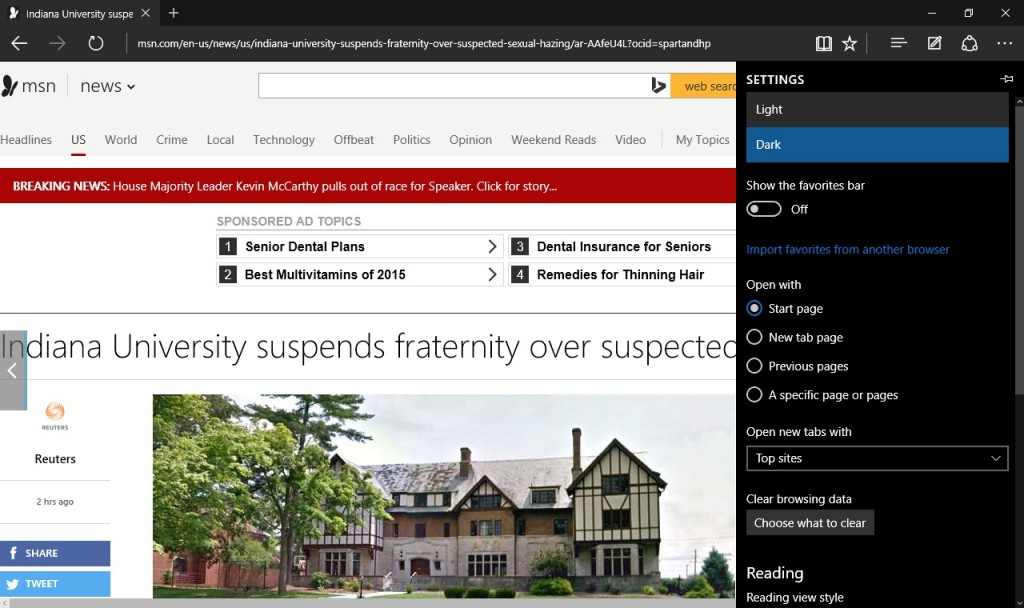Switch to the Politics news tab
Screen dimensions: 1024x608
(x=411, y=140)
